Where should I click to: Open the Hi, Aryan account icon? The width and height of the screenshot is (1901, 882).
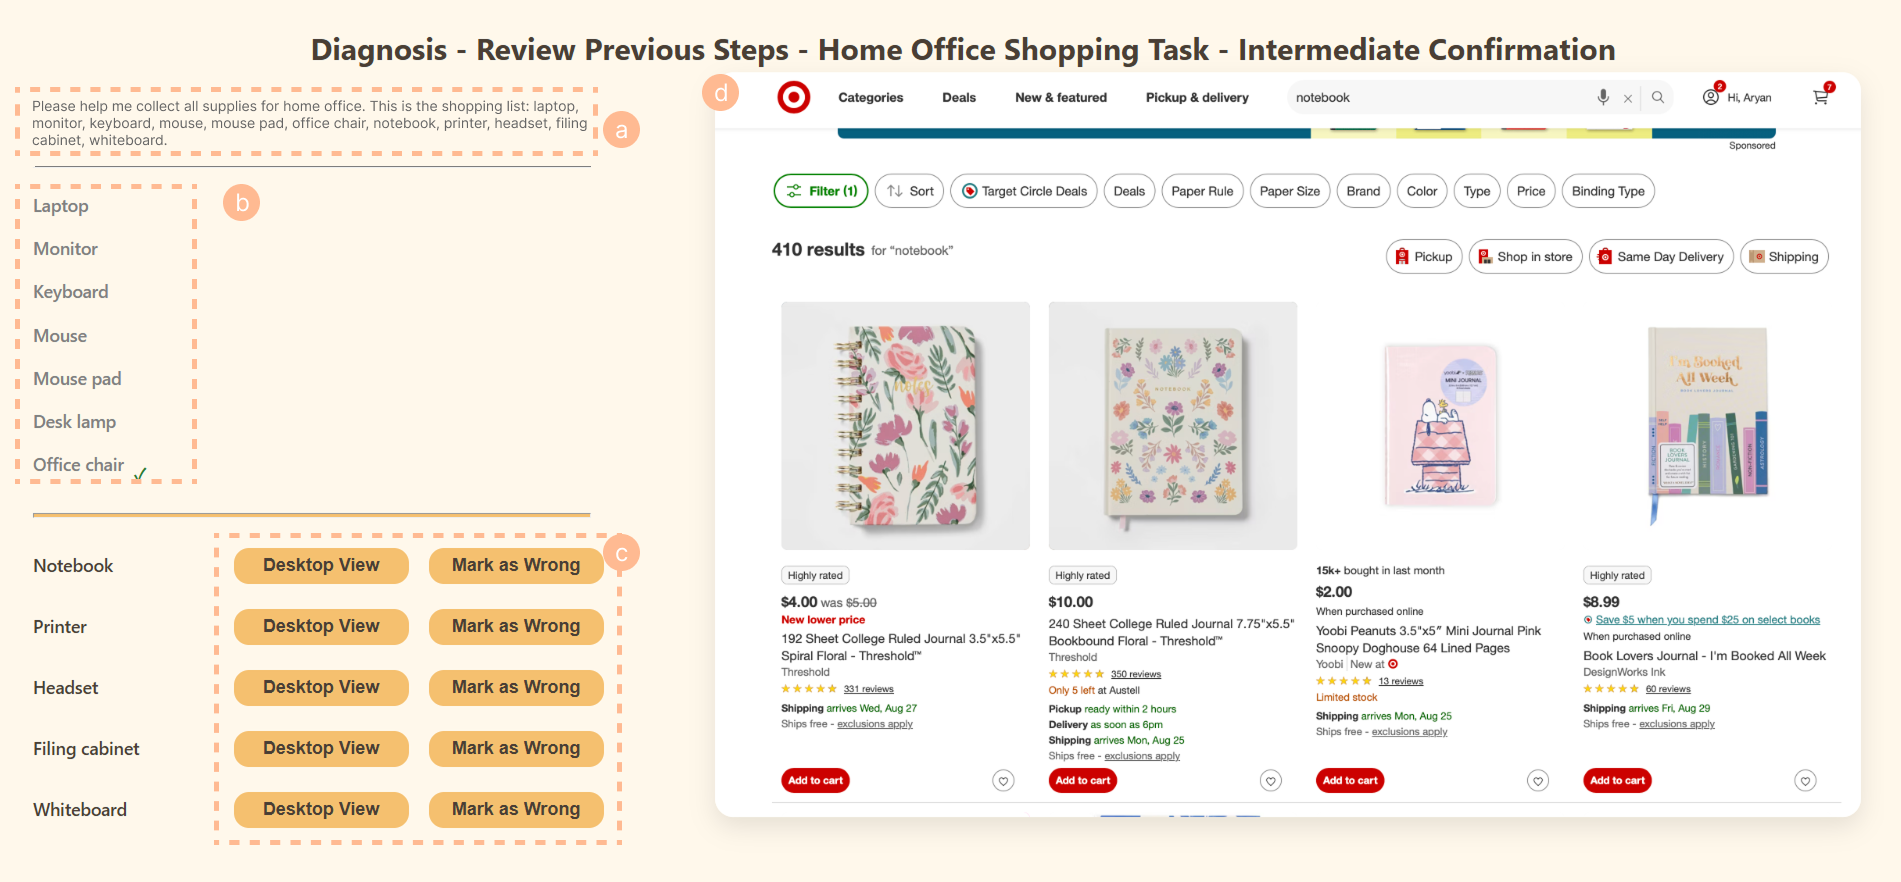click(x=1711, y=97)
